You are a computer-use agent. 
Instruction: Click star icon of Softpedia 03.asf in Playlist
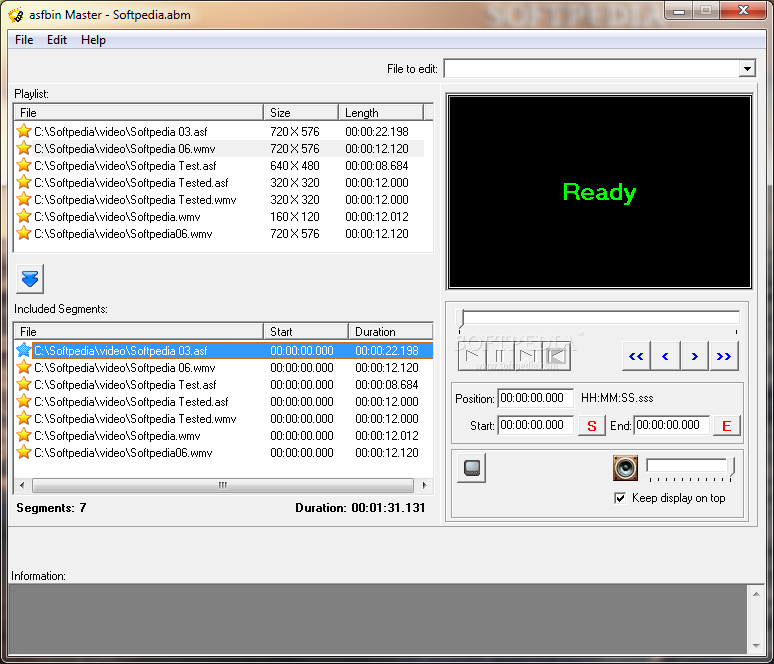[x=24, y=131]
